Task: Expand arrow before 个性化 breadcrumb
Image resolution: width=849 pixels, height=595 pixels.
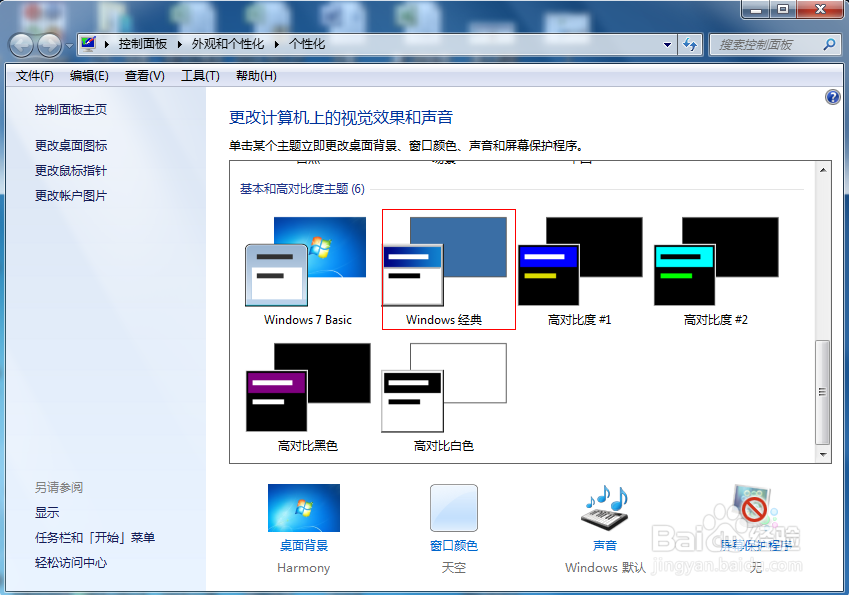Action: 277,44
